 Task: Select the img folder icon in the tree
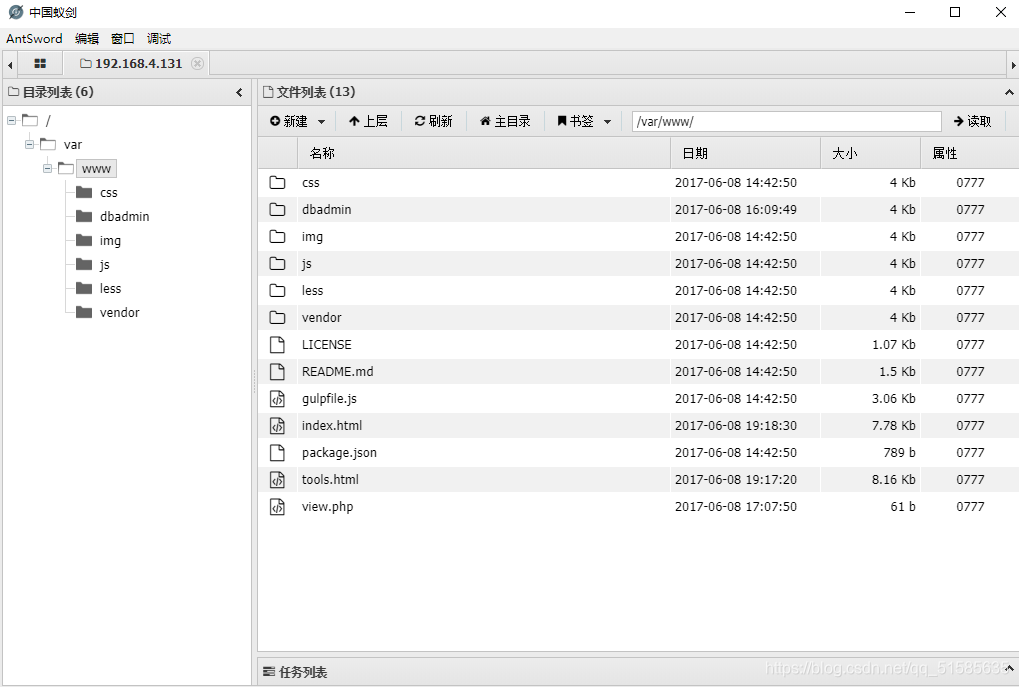coord(84,240)
